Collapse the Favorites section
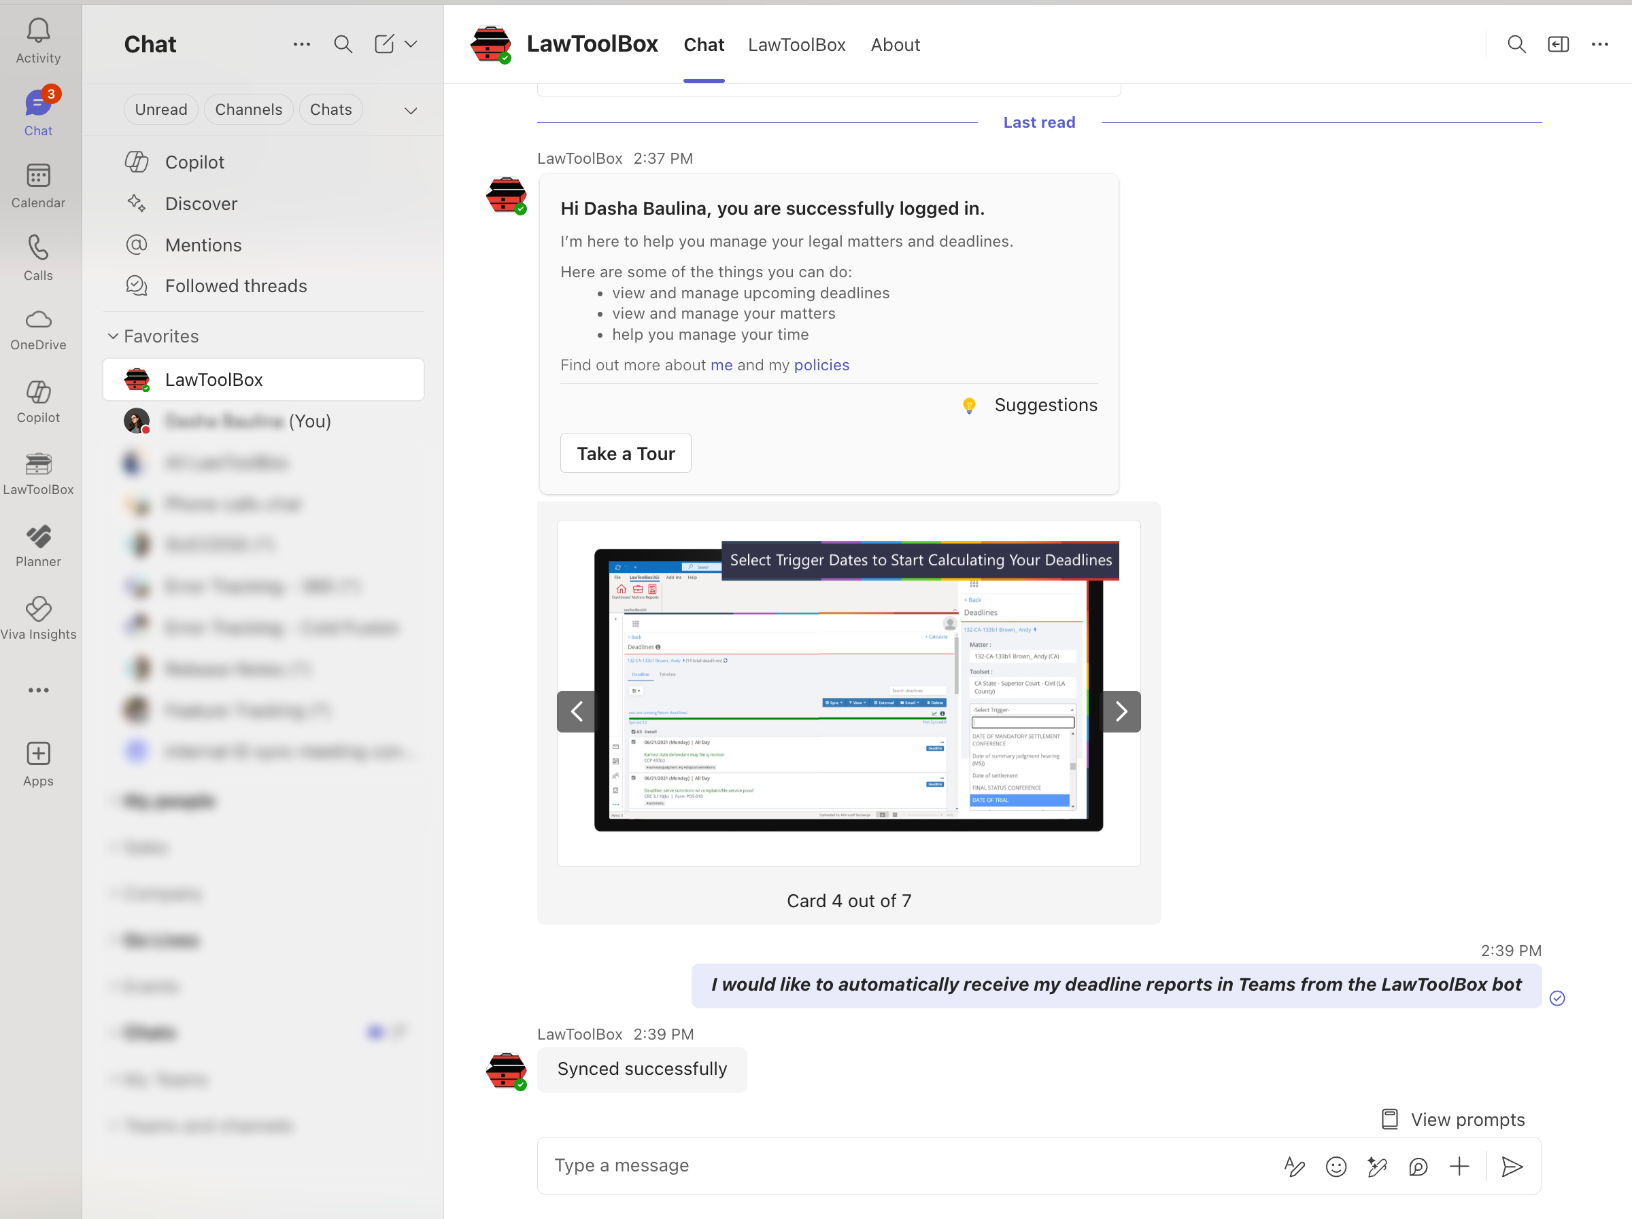This screenshot has height=1219, width=1632. tap(113, 336)
